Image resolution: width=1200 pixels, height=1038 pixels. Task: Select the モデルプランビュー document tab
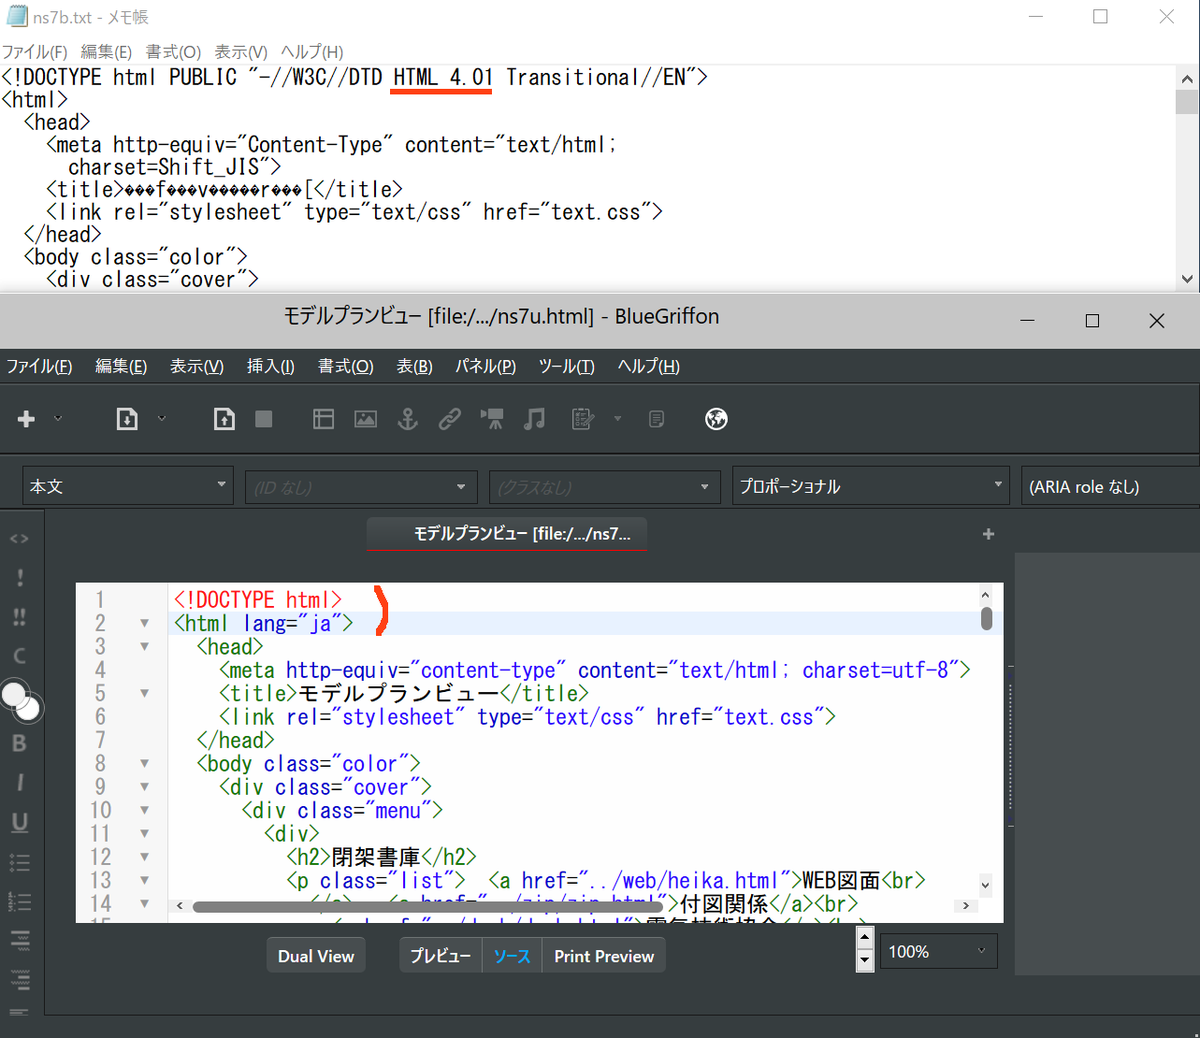[x=507, y=534]
